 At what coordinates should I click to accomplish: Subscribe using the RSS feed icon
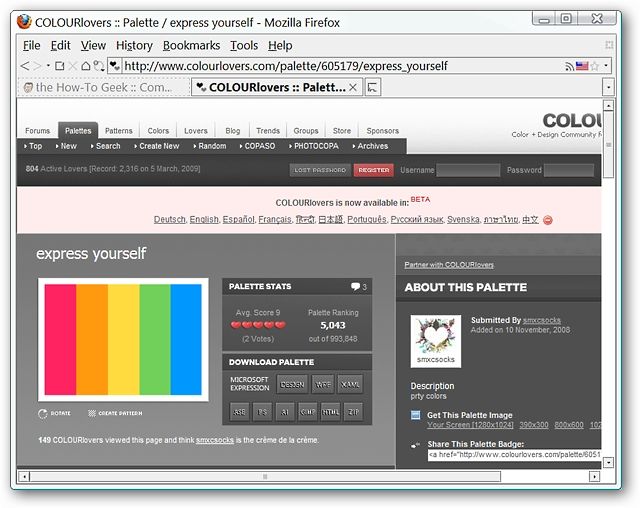point(569,66)
